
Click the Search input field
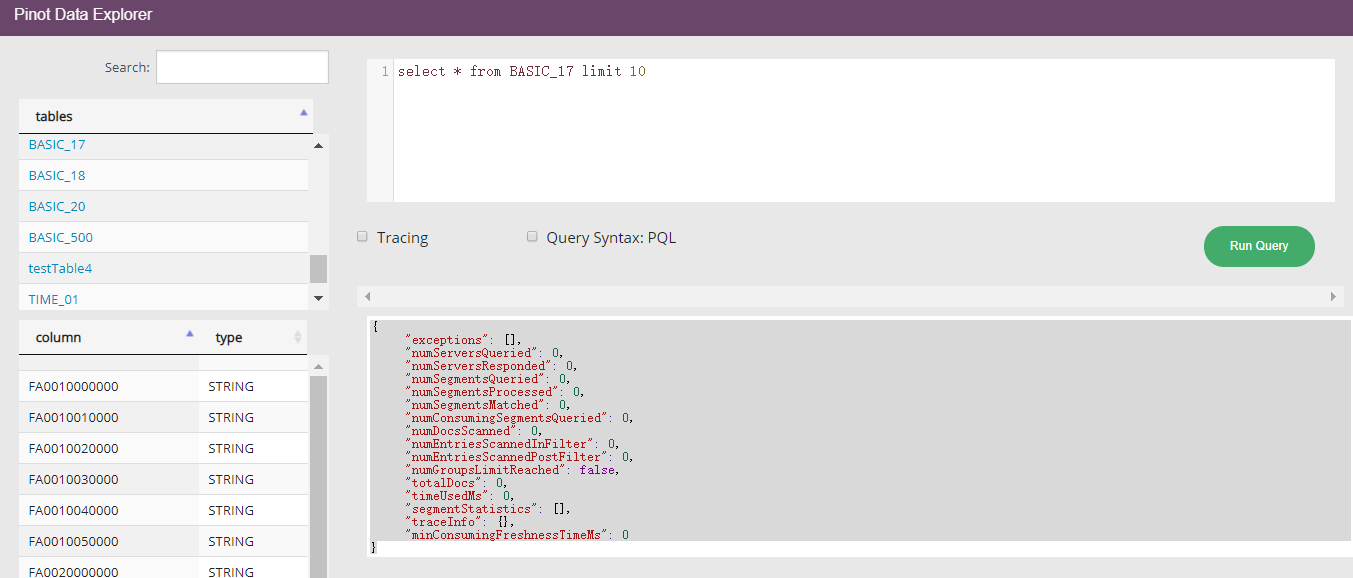tap(242, 67)
